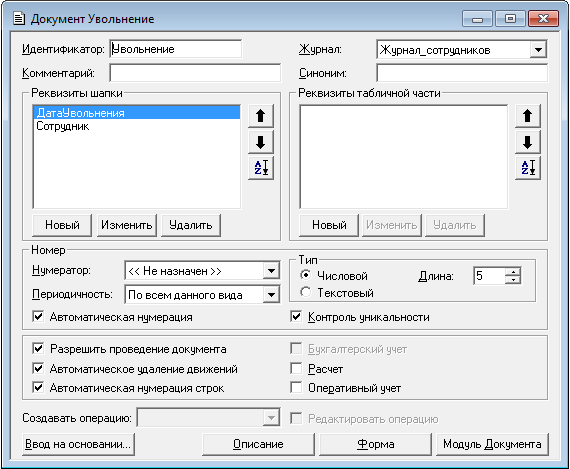Click Новый under Реквизиты шапки
Screen dimensions: 570x469
click(62, 225)
